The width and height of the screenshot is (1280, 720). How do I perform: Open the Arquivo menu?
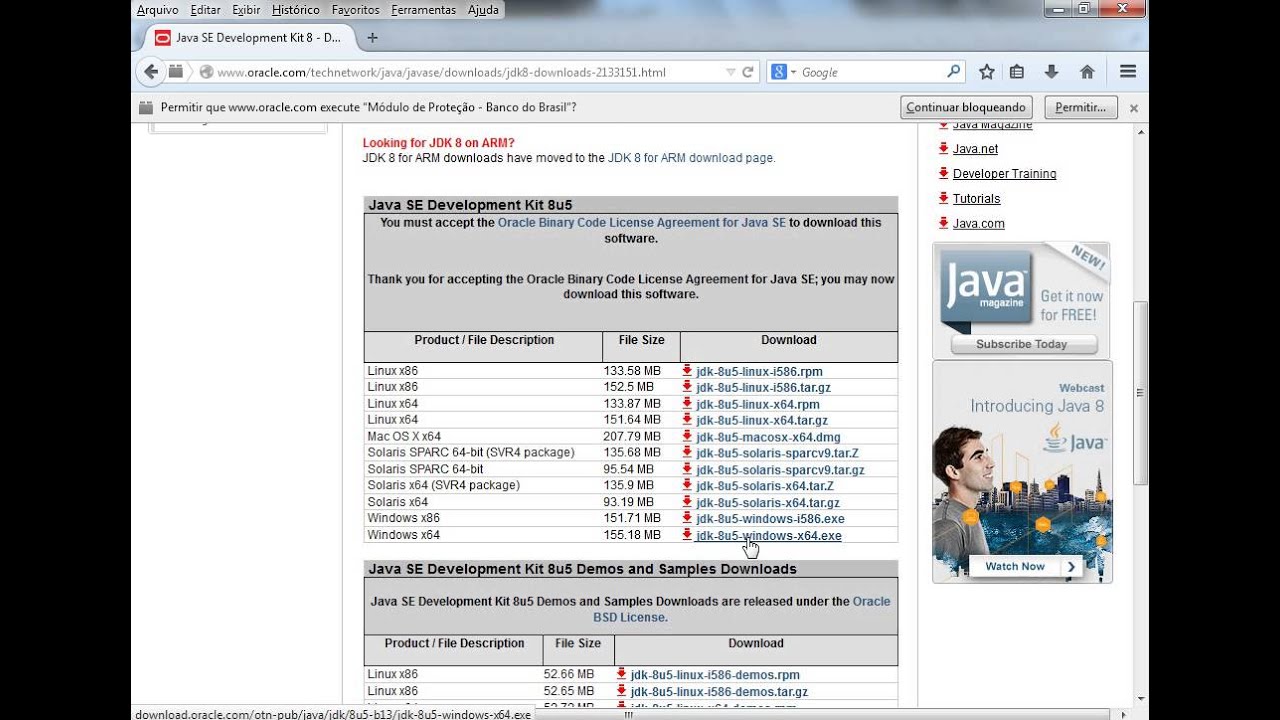157,10
